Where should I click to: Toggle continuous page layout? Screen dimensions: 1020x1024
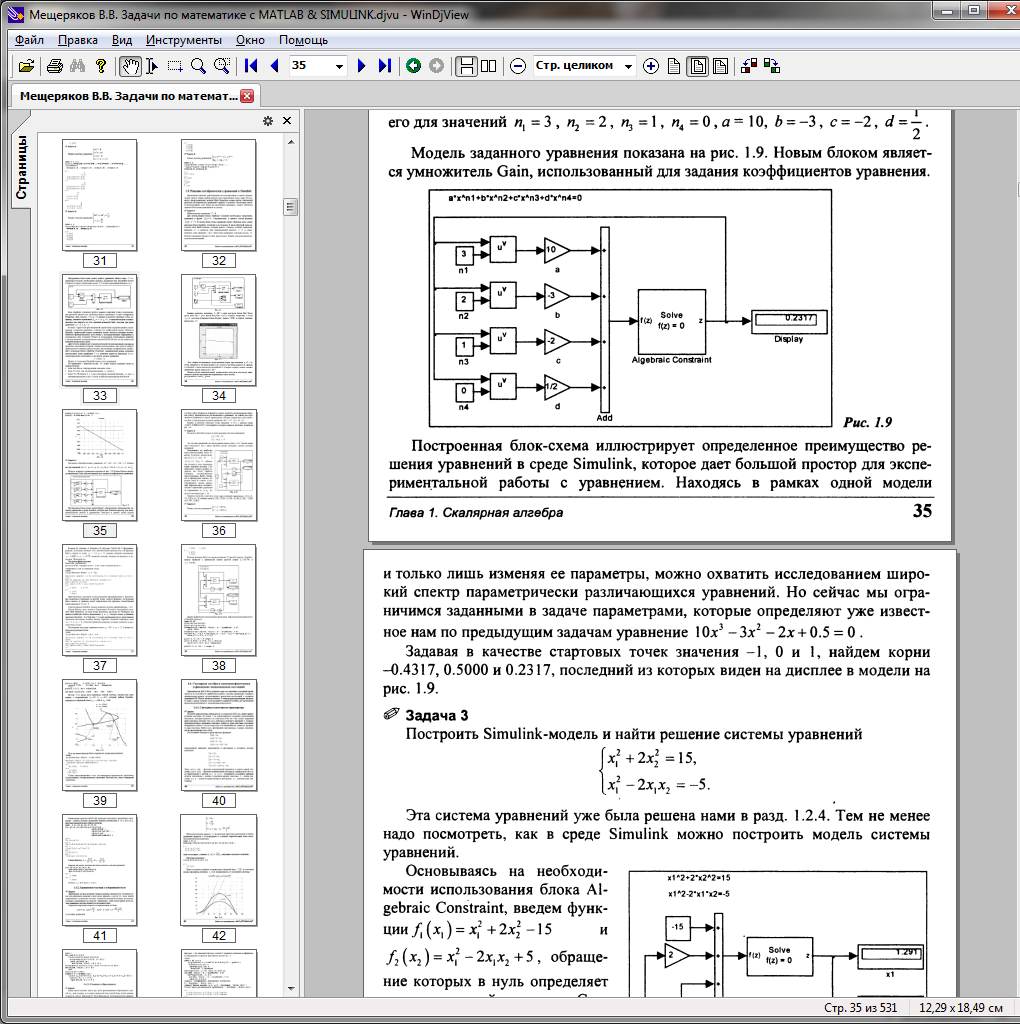(466, 66)
